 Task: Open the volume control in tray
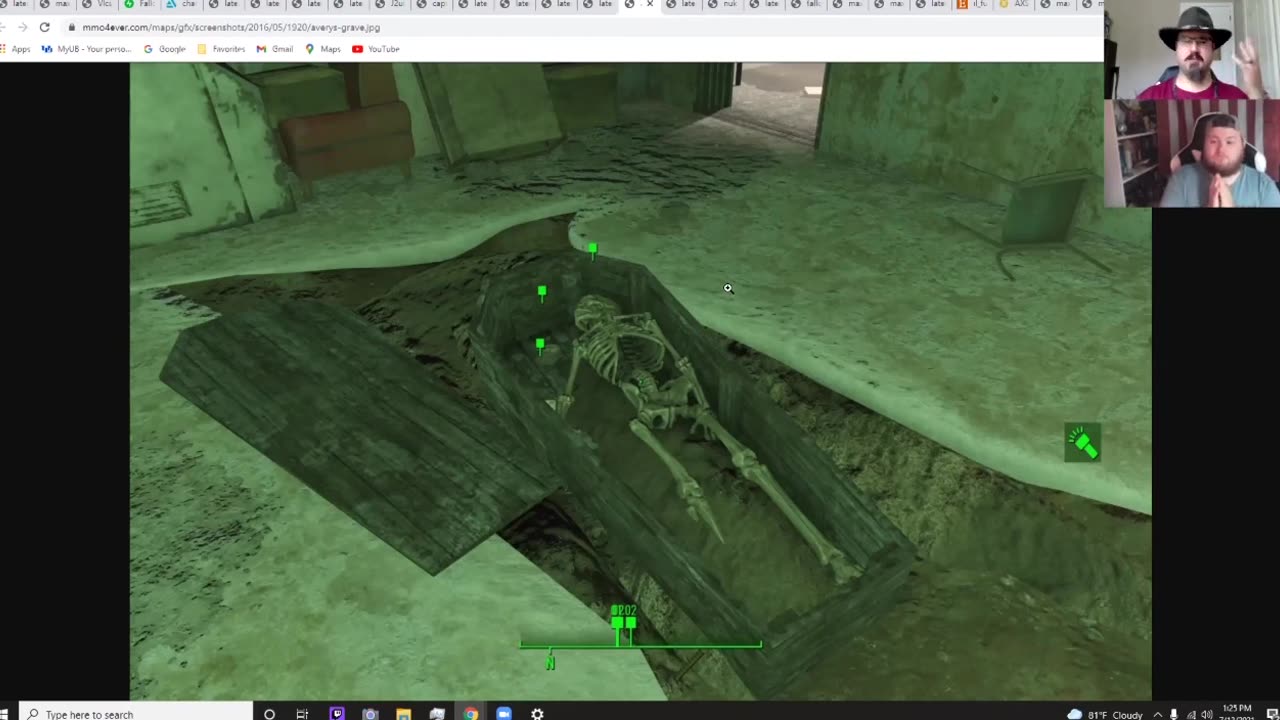(1207, 714)
